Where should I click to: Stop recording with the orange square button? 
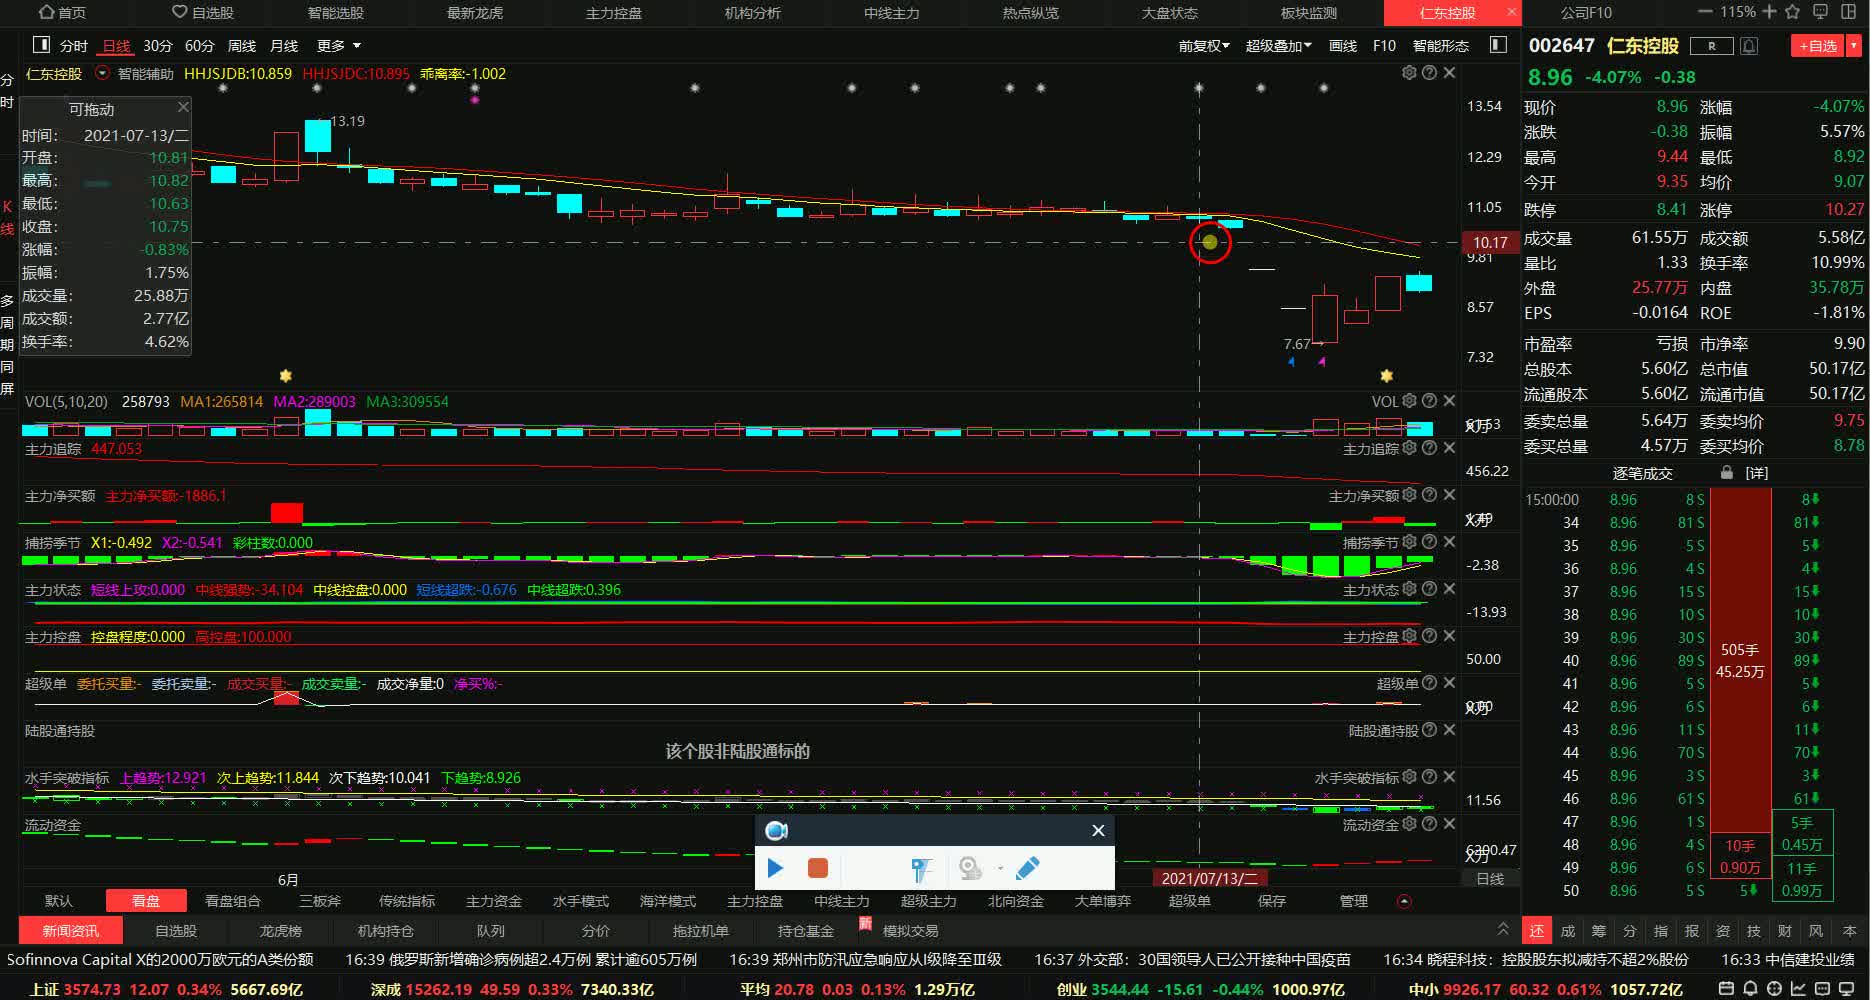pyautogui.click(x=817, y=868)
